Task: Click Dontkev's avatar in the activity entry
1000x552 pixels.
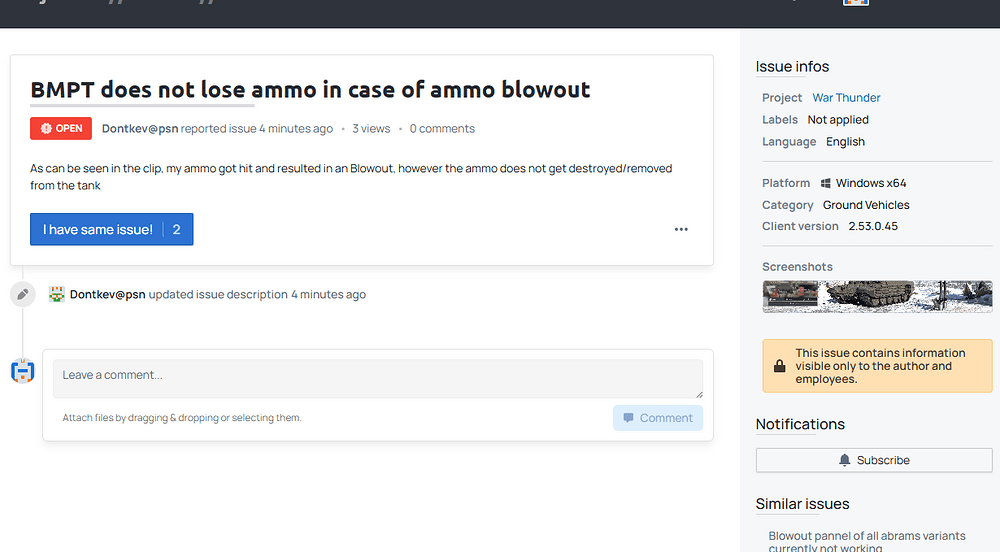Action: (x=57, y=294)
